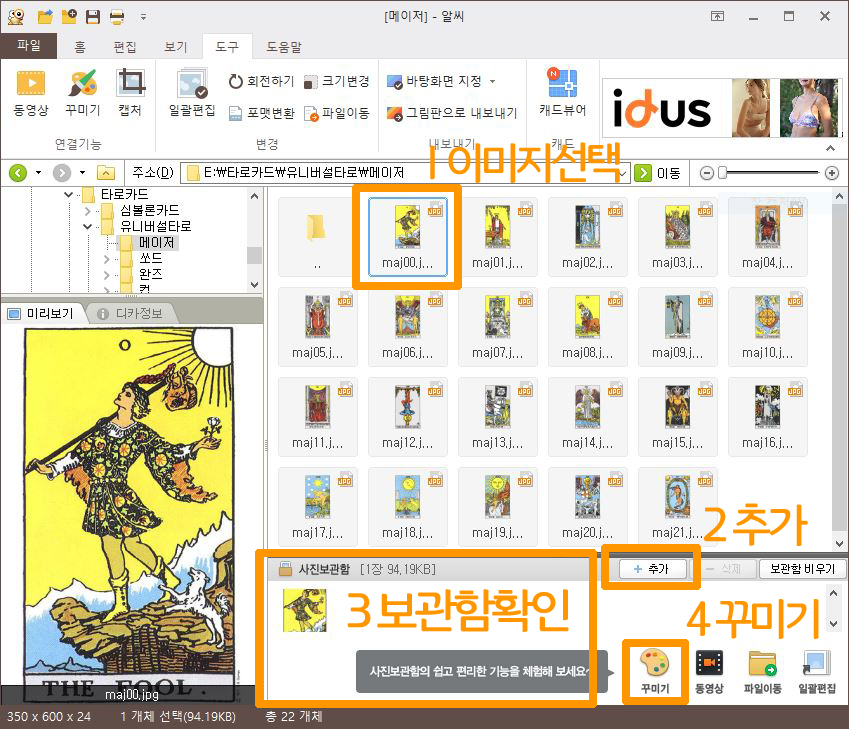The width and height of the screenshot is (849, 729).
Task: Click 크기변경 resize option
Action: click(336, 81)
